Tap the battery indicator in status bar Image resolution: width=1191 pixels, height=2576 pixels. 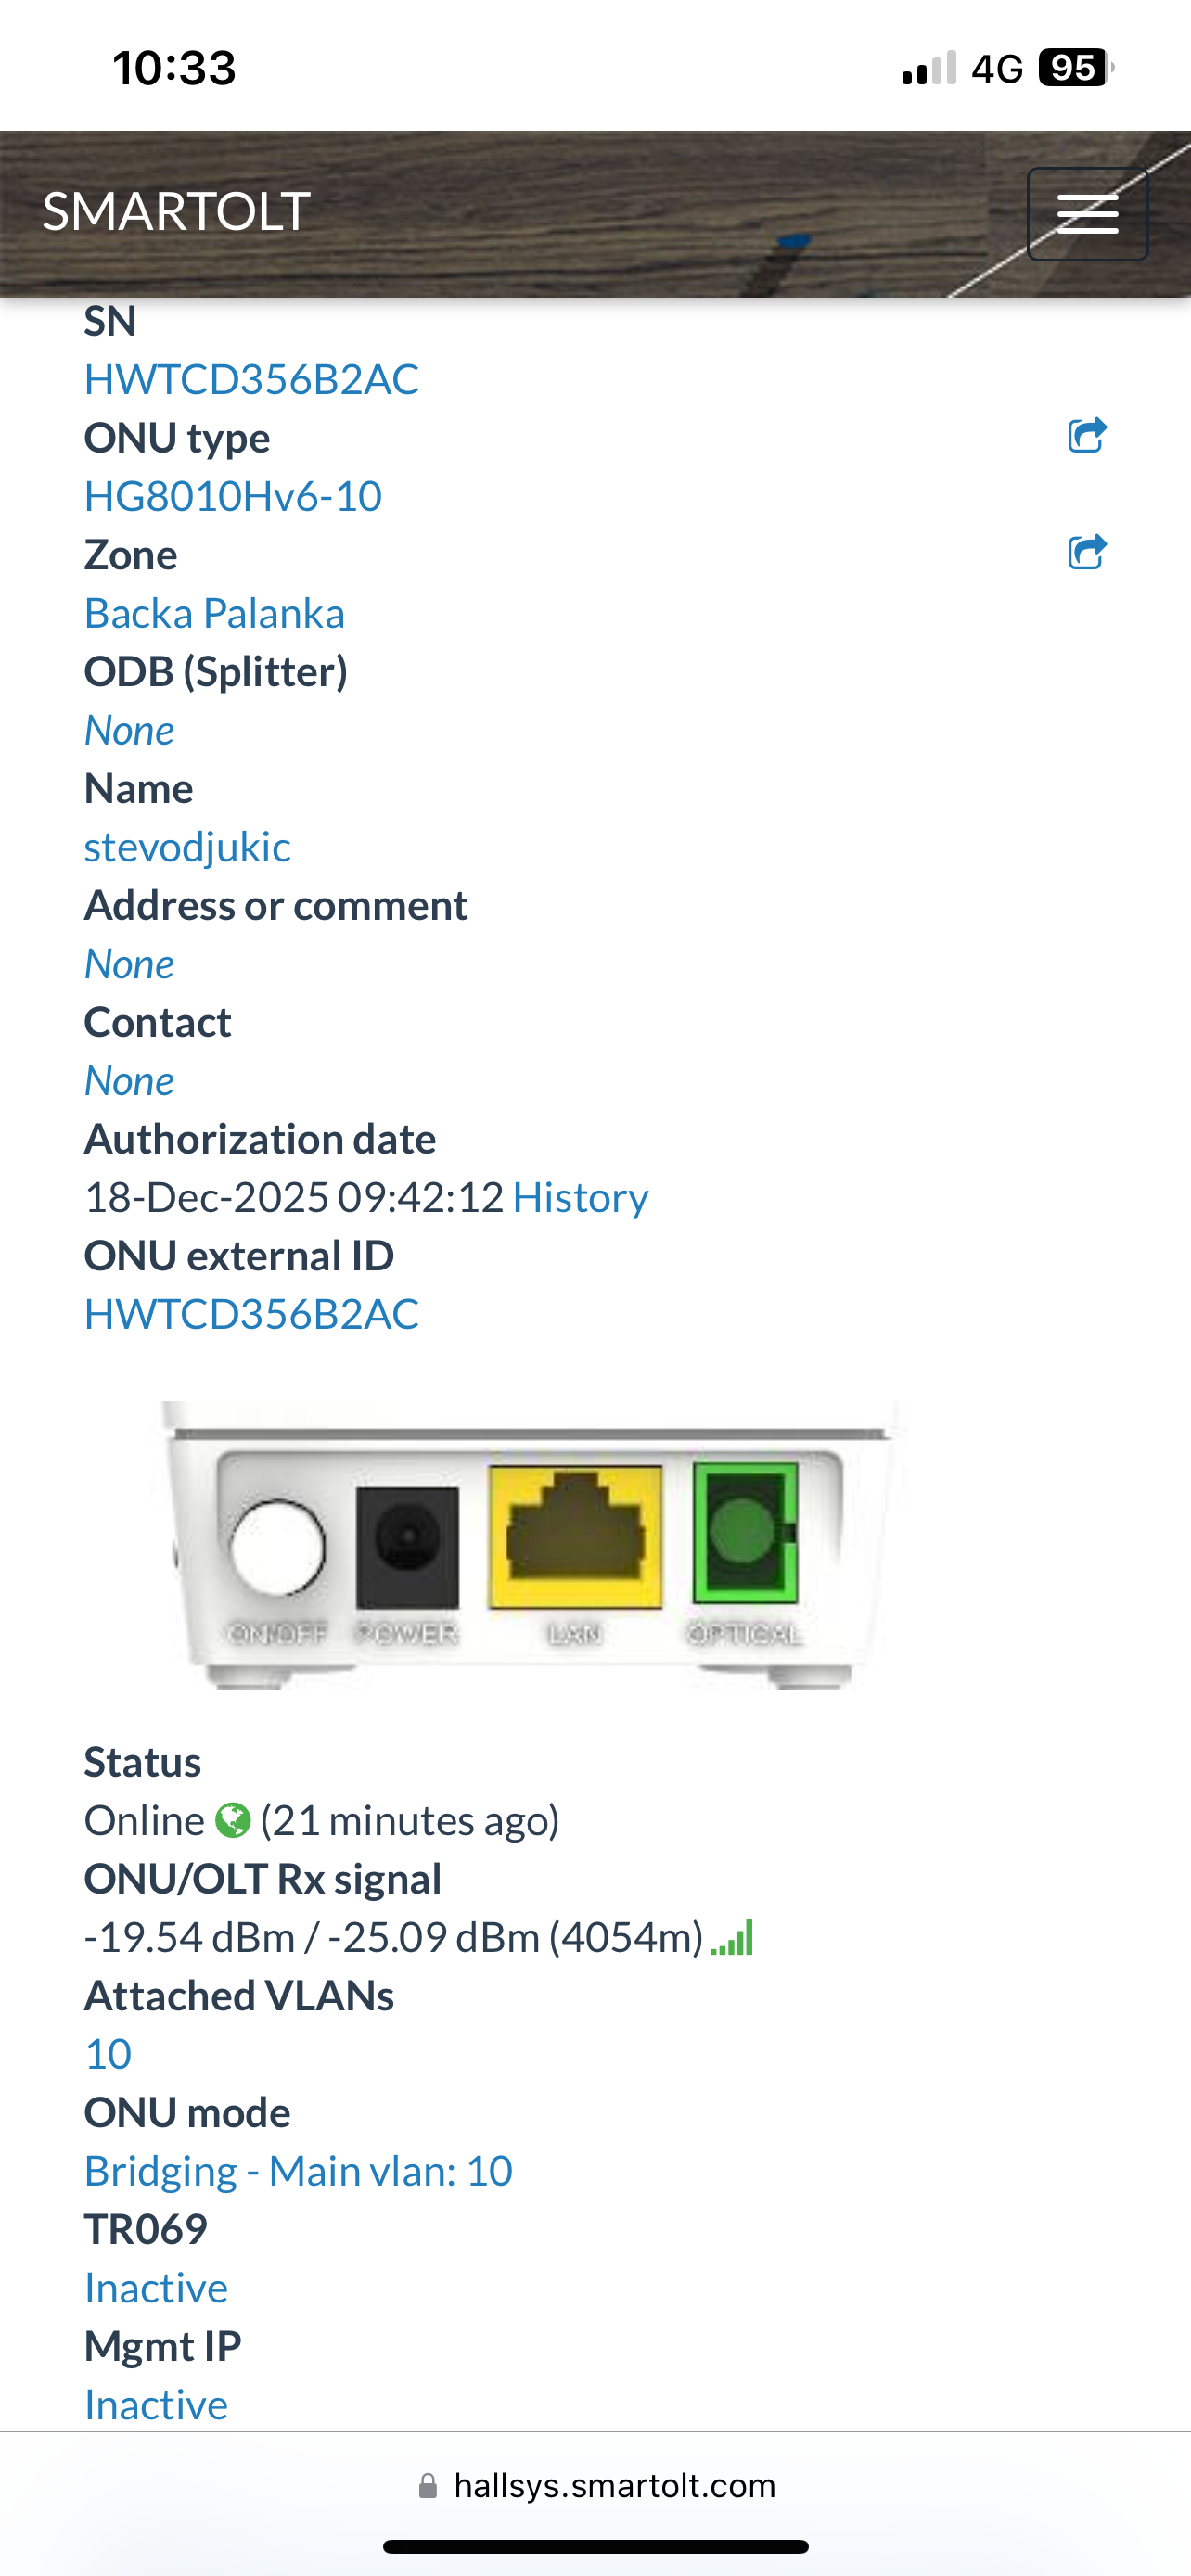coord(1074,68)
